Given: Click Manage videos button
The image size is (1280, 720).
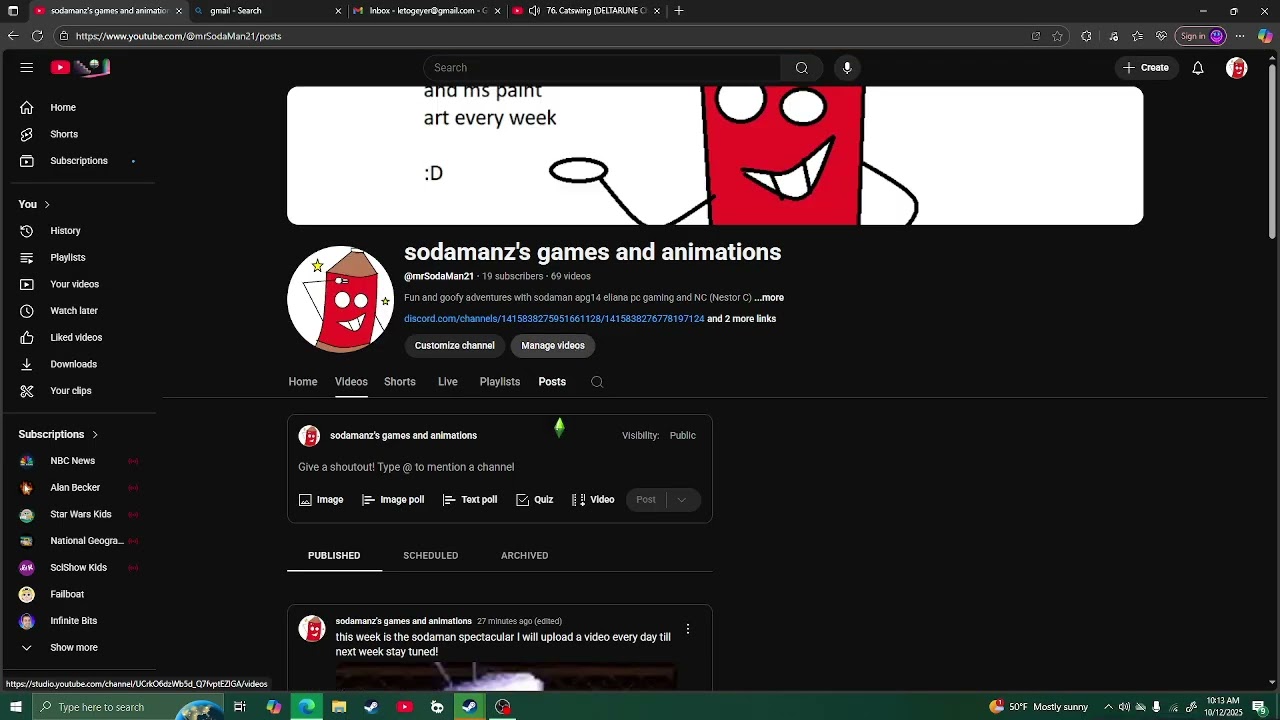Looking at the screenshot, I should [x=553, y=346].
